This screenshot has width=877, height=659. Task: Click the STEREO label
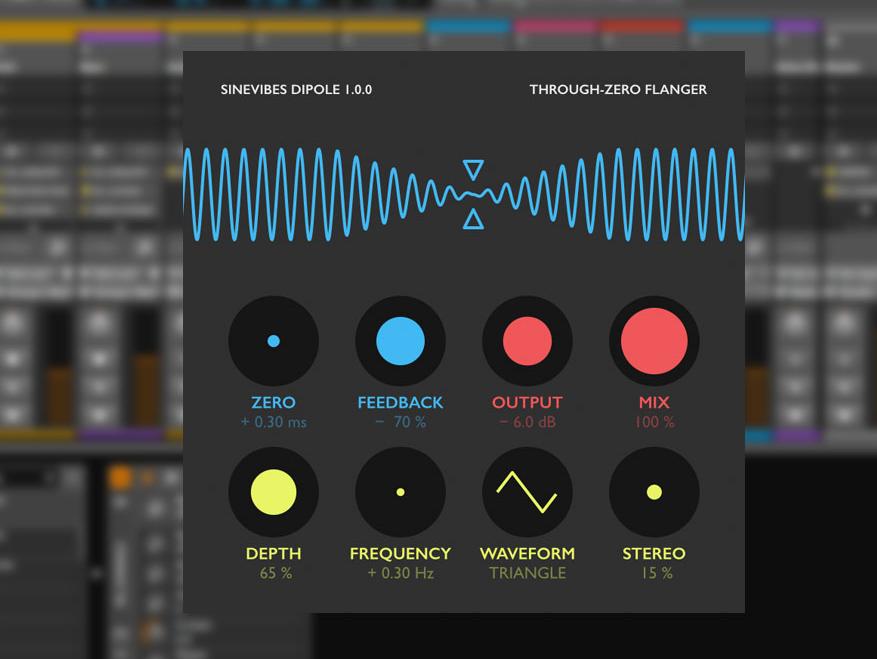[654, 553]
